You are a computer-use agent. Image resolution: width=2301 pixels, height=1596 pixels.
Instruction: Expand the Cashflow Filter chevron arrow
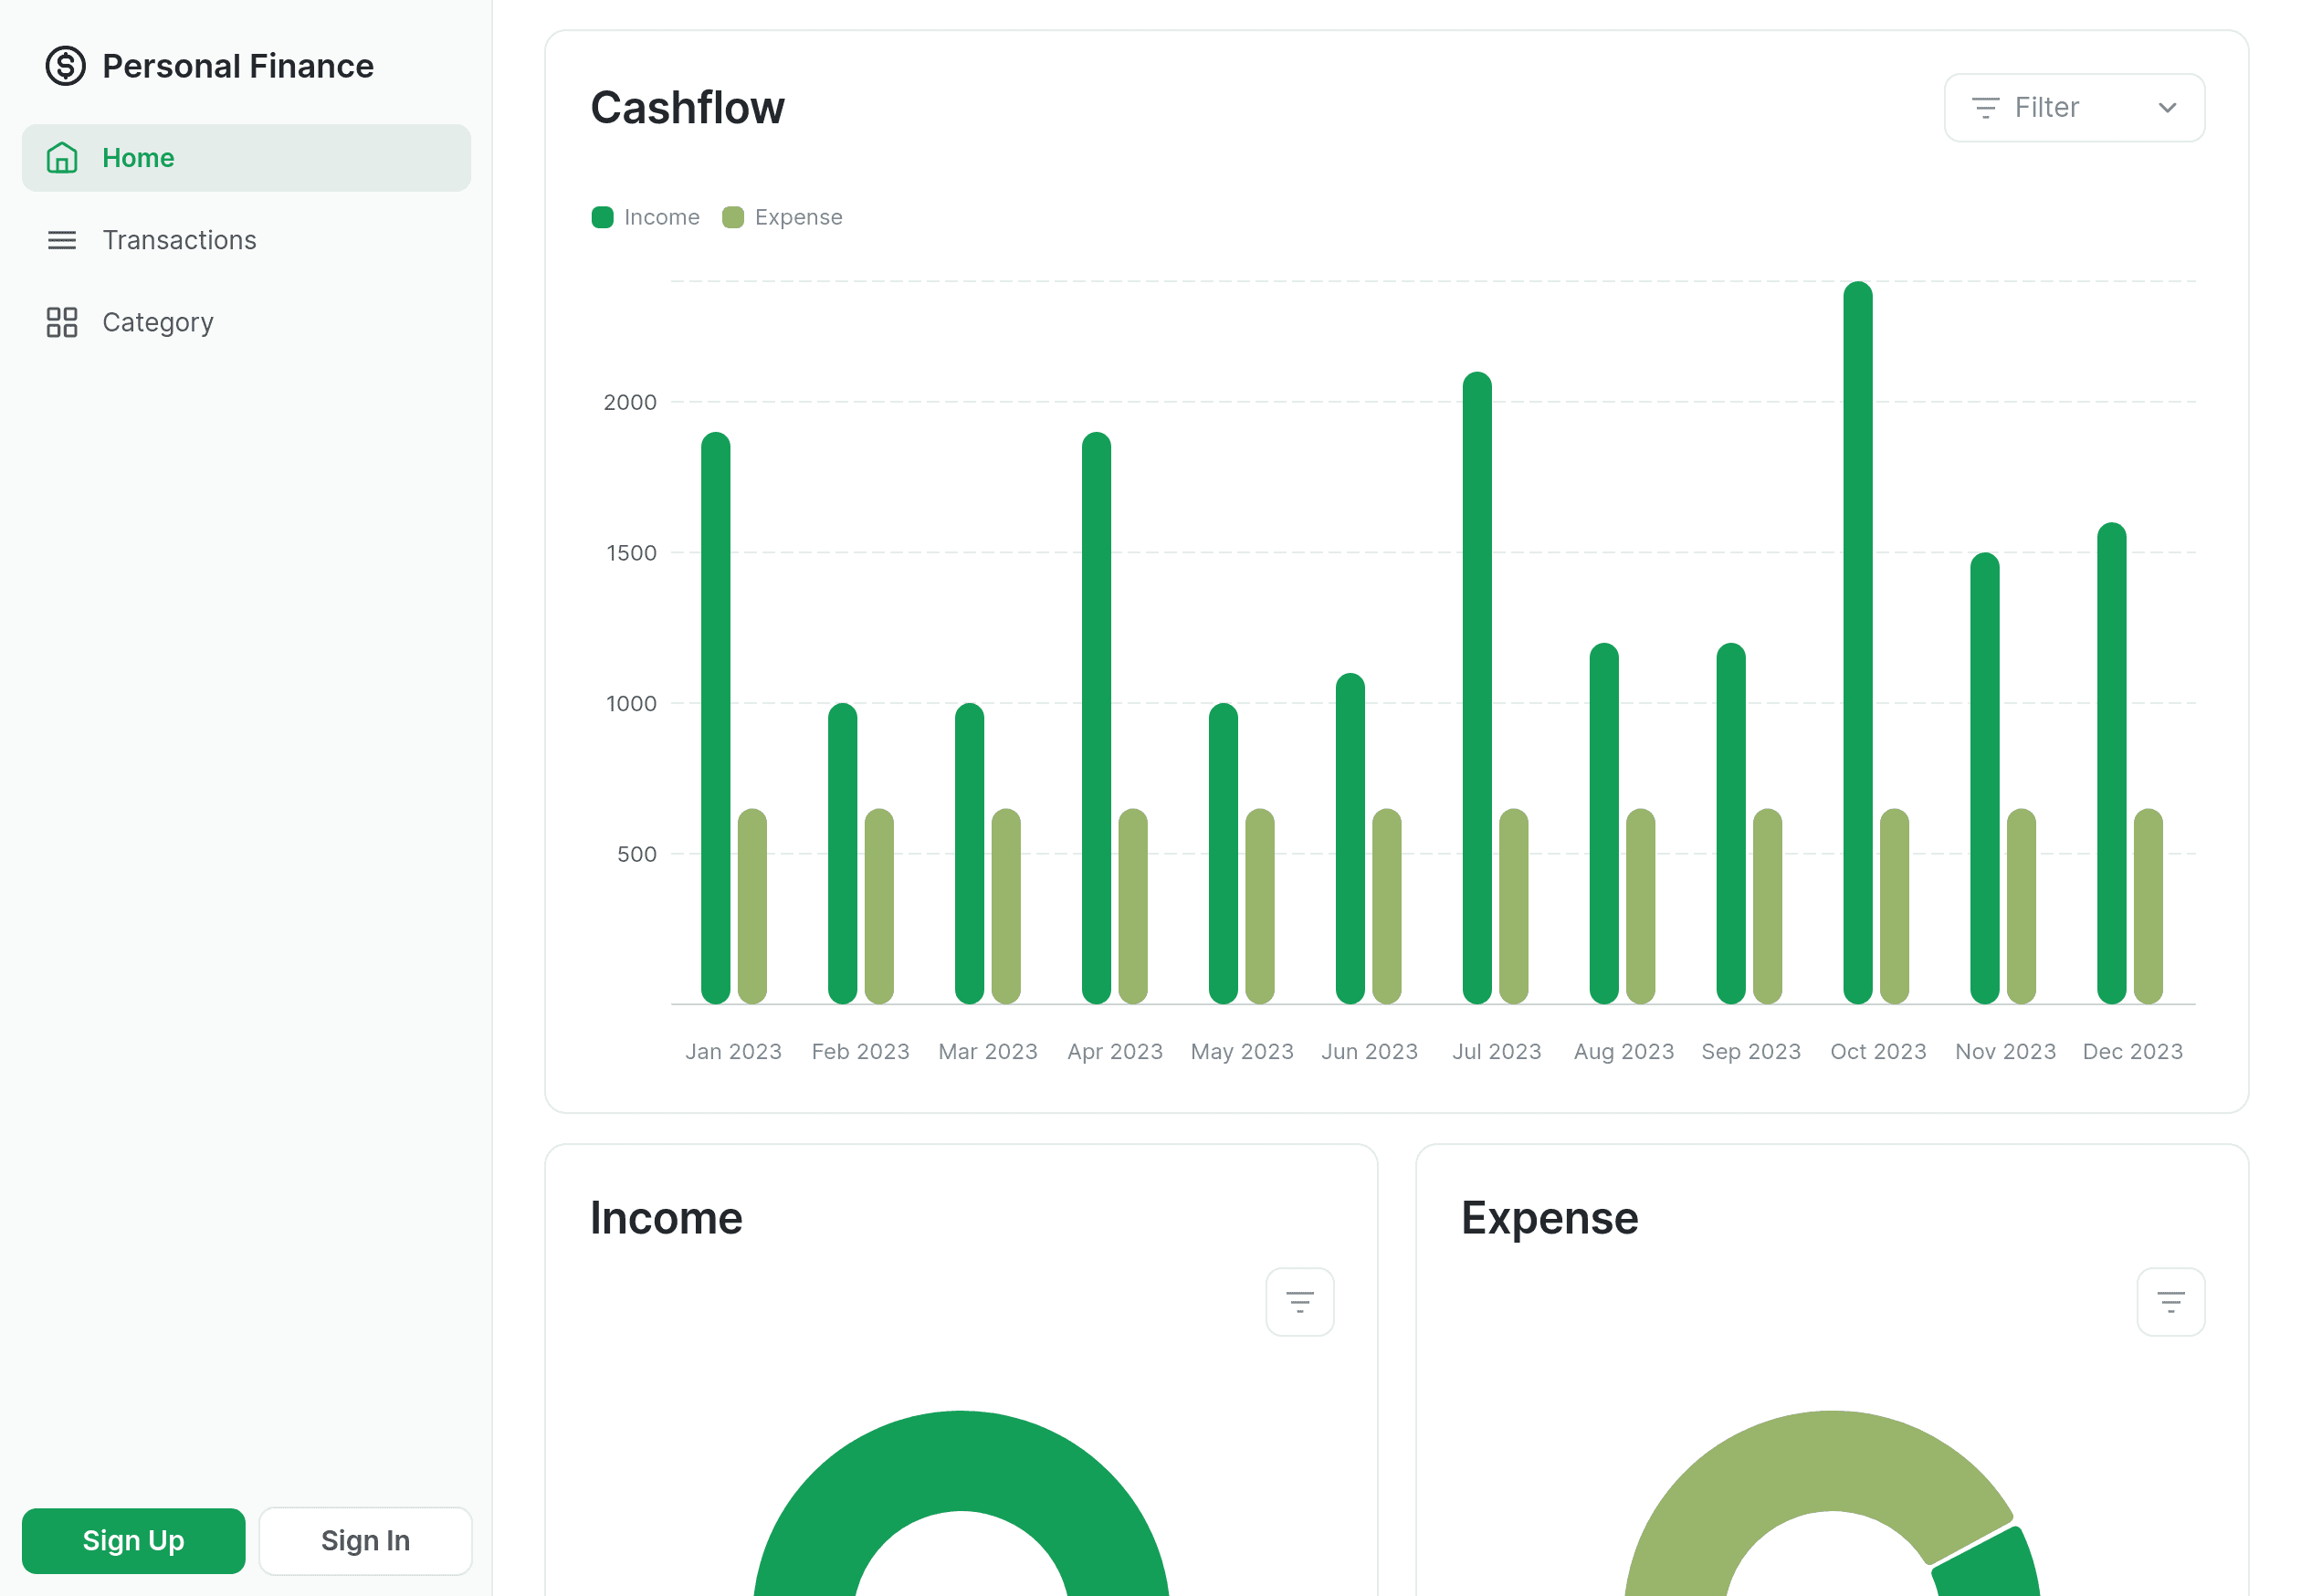click(2166, 107)
